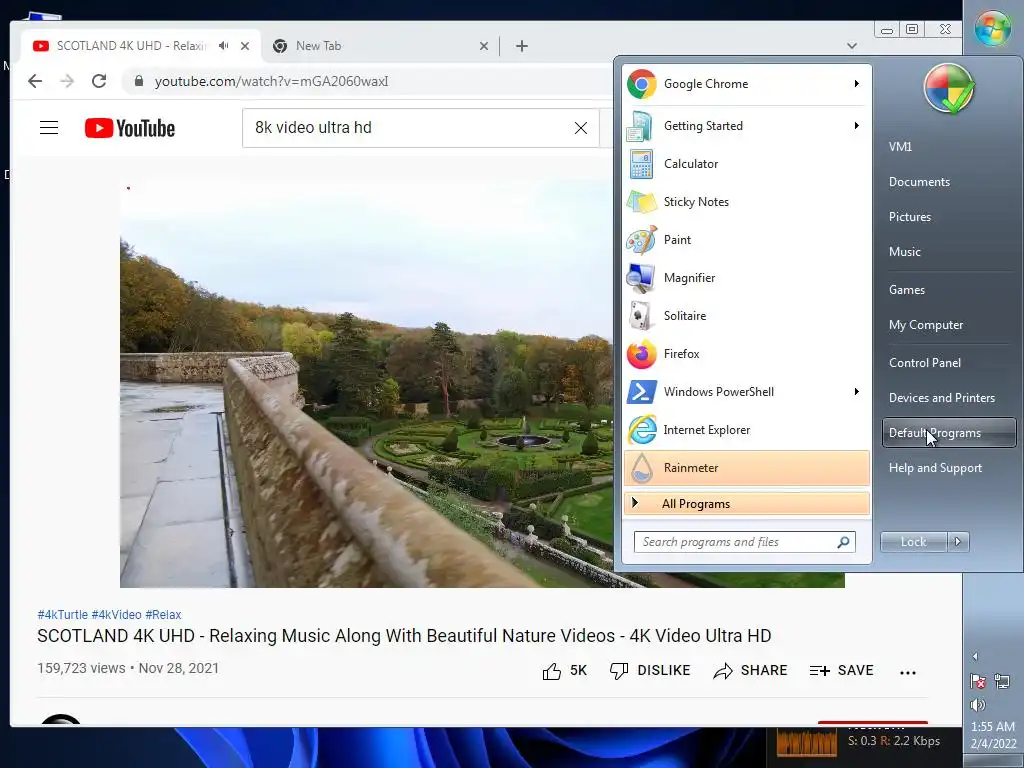Start the Solitaire game

pos(746,315)
